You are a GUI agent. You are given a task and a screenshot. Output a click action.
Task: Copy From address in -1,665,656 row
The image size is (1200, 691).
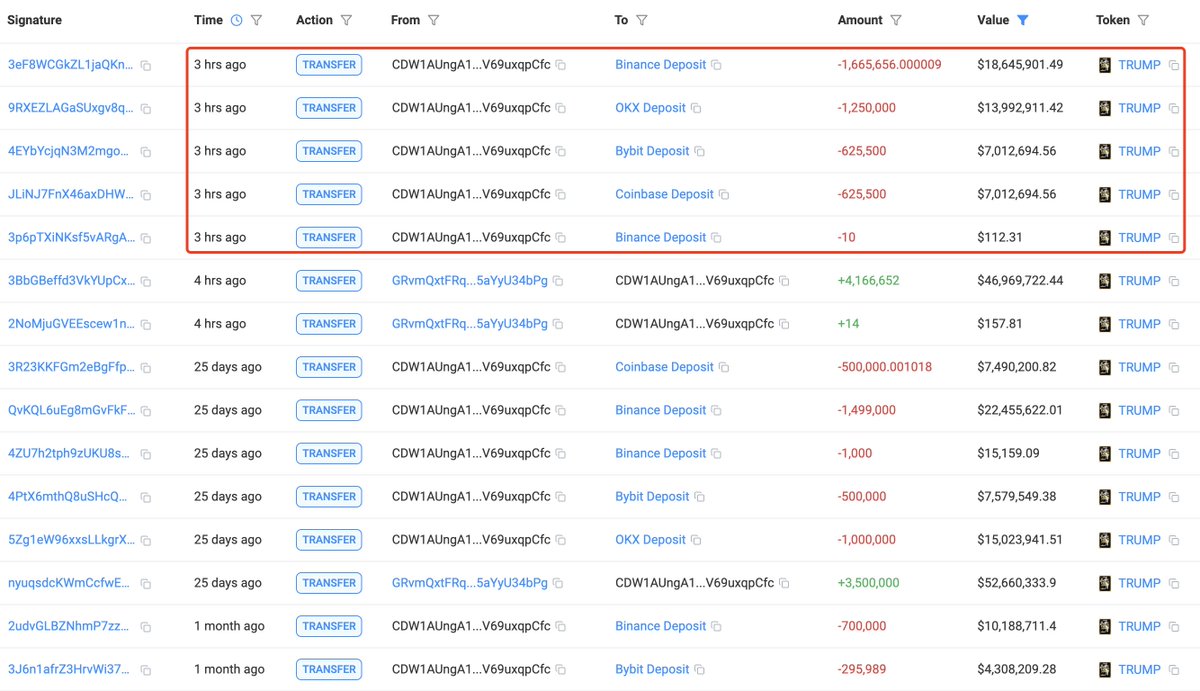[x=561, y=65]
